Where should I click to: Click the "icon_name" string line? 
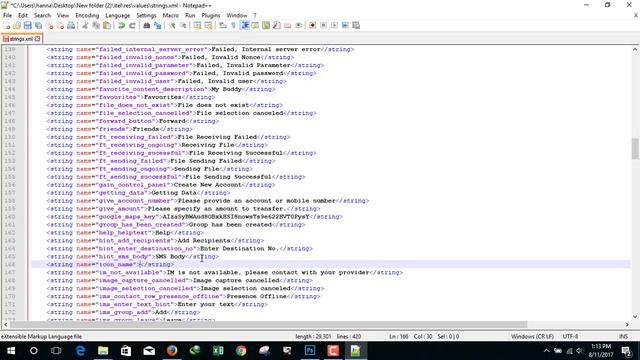pos(110,264)
